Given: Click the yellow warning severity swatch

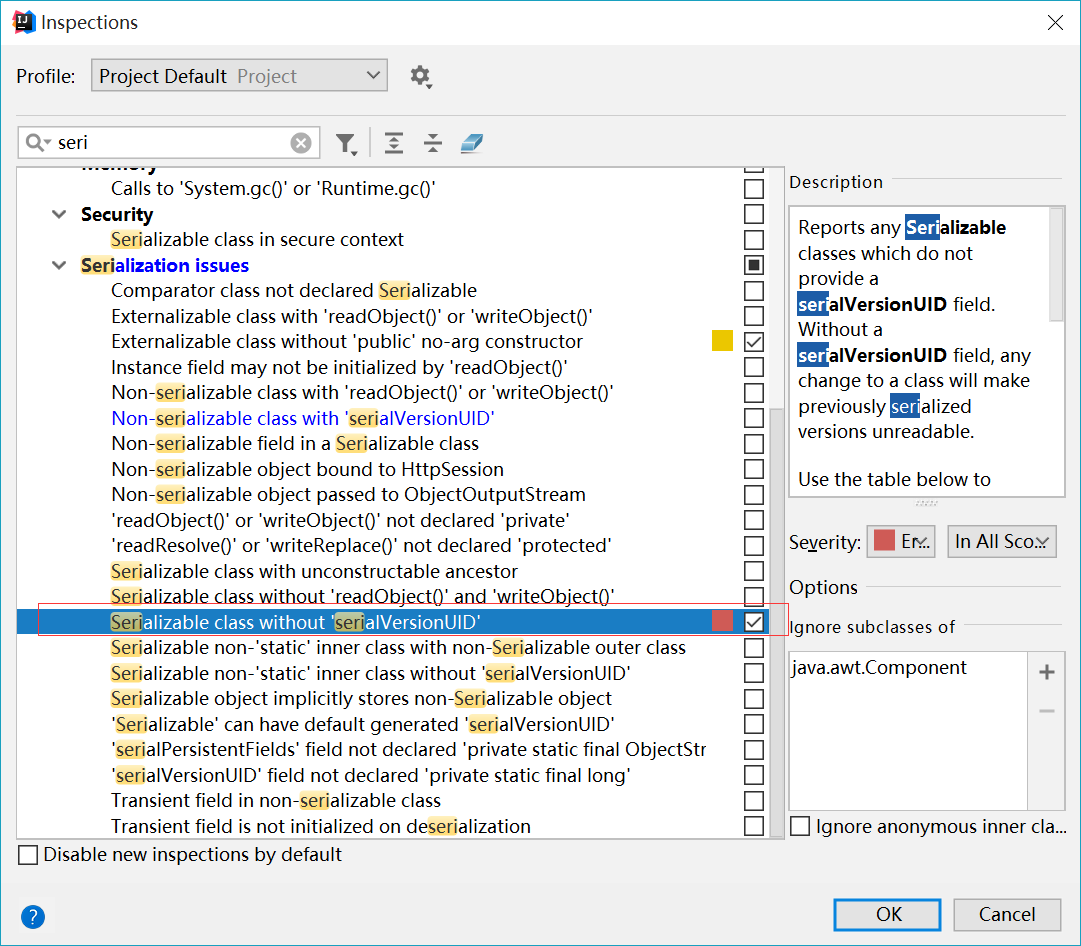Looking at the screenshot, I should (722, 341).
